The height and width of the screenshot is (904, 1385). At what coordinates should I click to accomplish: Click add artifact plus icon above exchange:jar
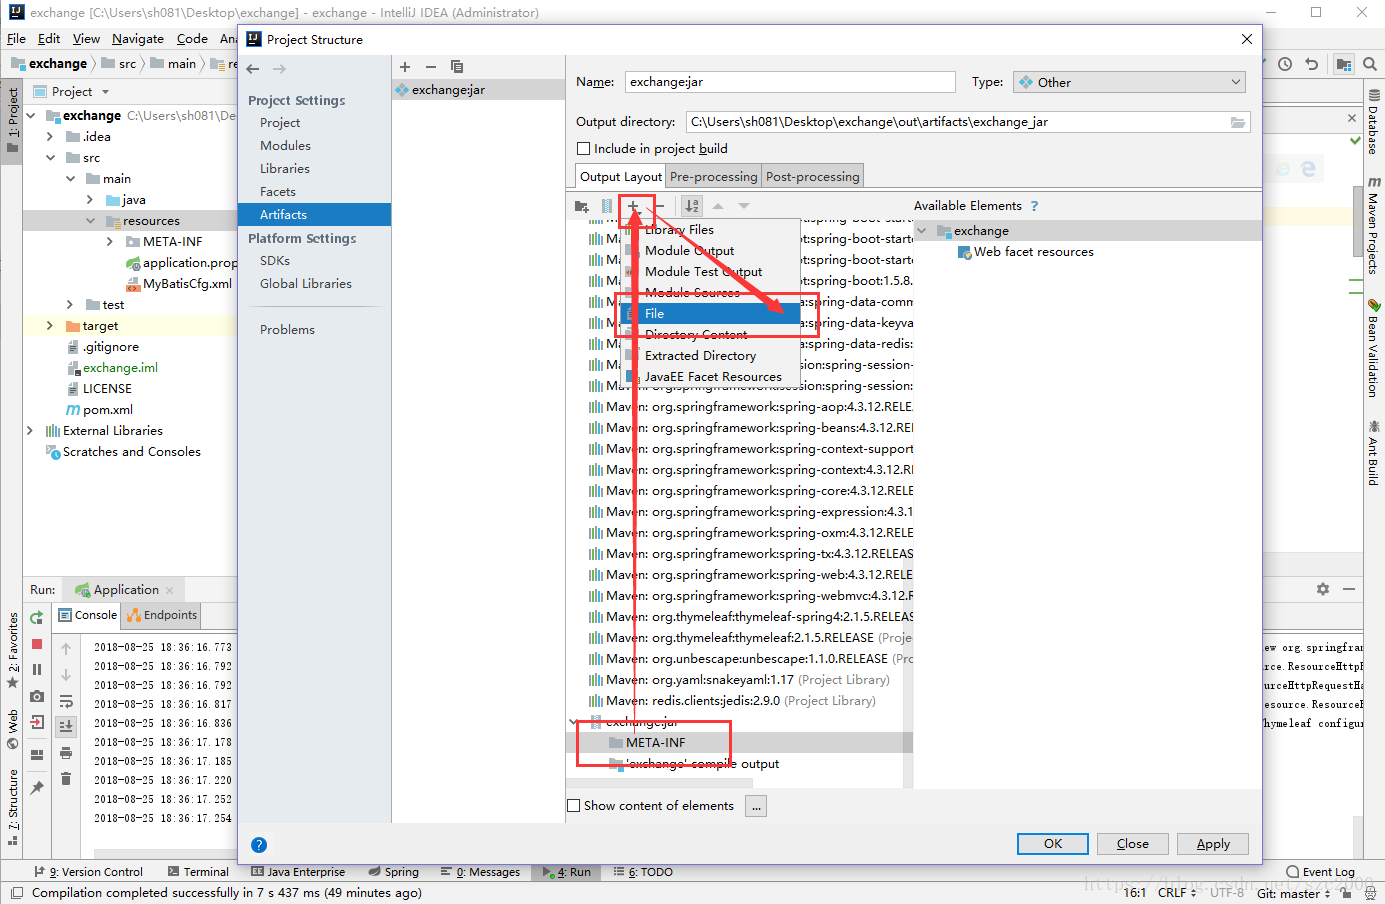click(x=405, y=67)
